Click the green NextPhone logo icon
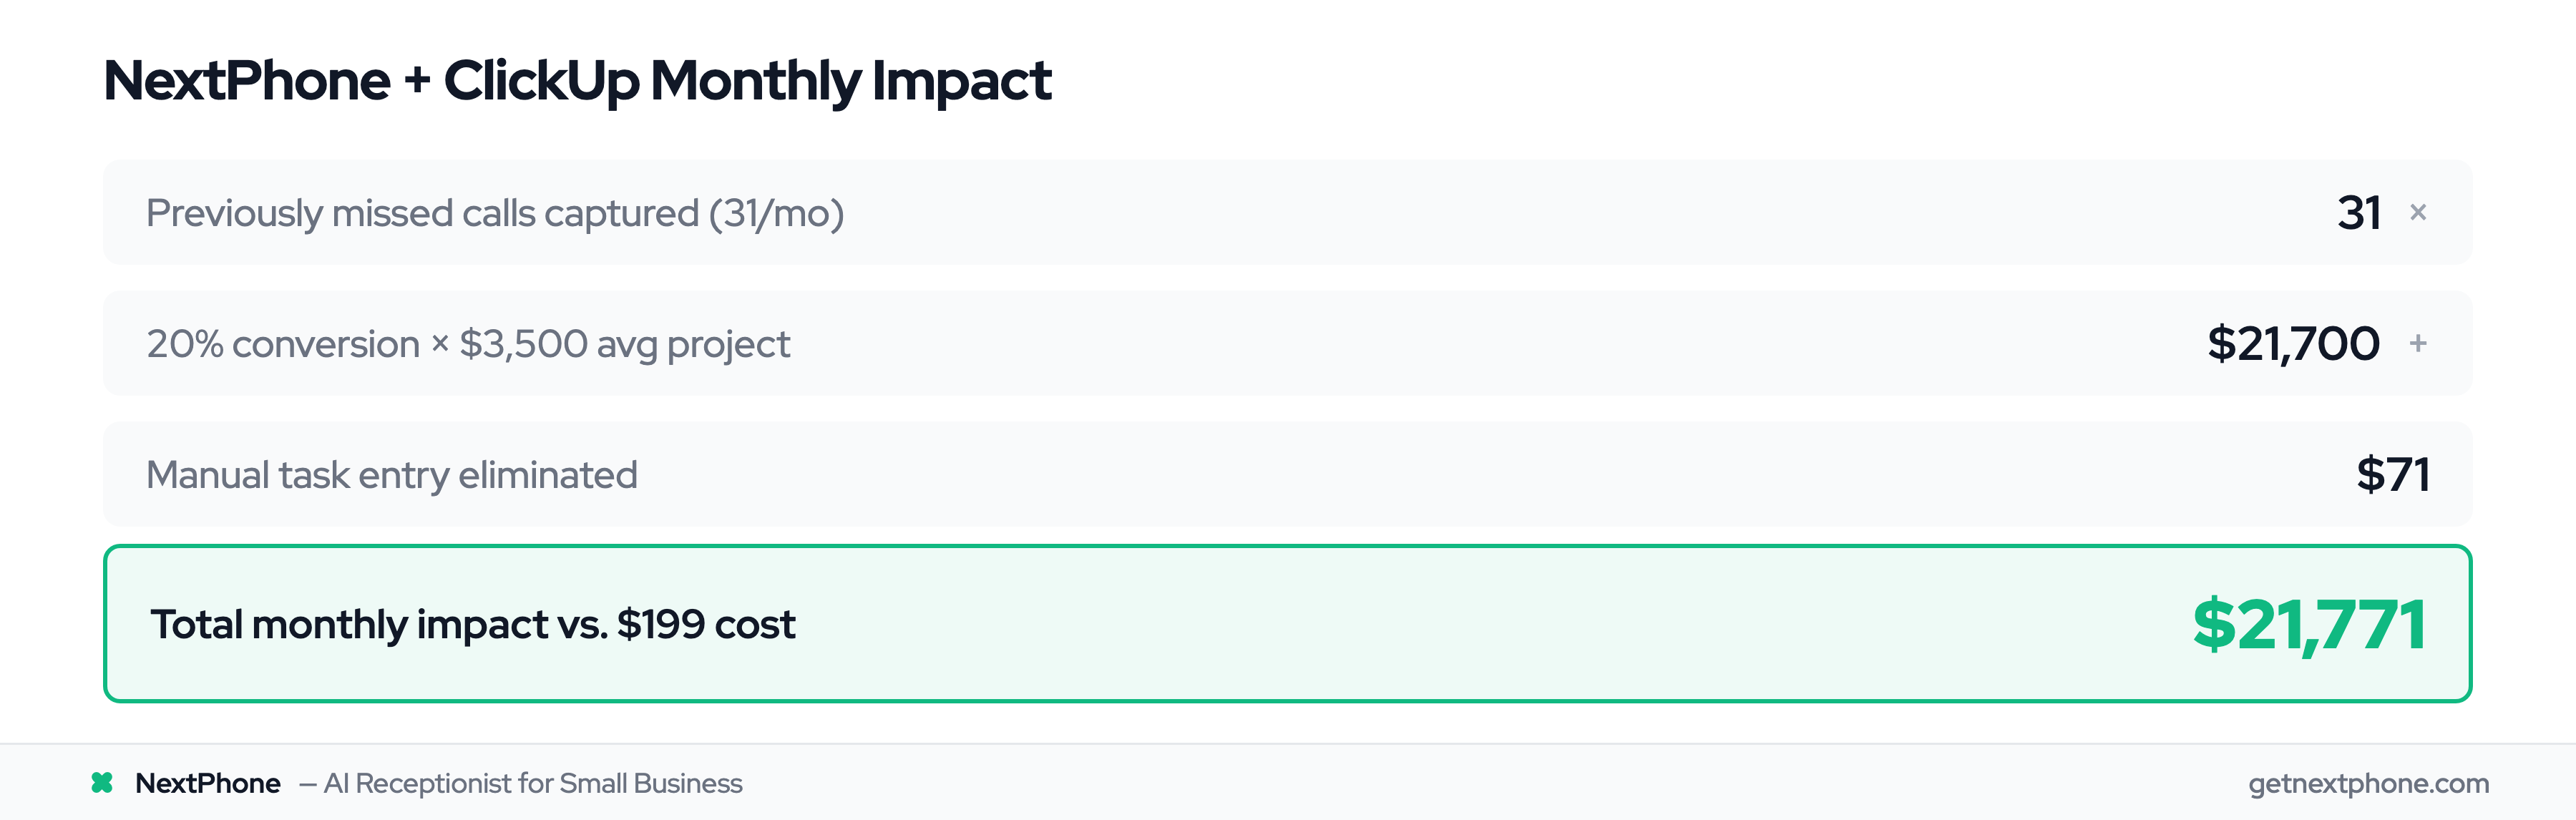This screenshot has height=820, width=2576. (x=102, y=783)
